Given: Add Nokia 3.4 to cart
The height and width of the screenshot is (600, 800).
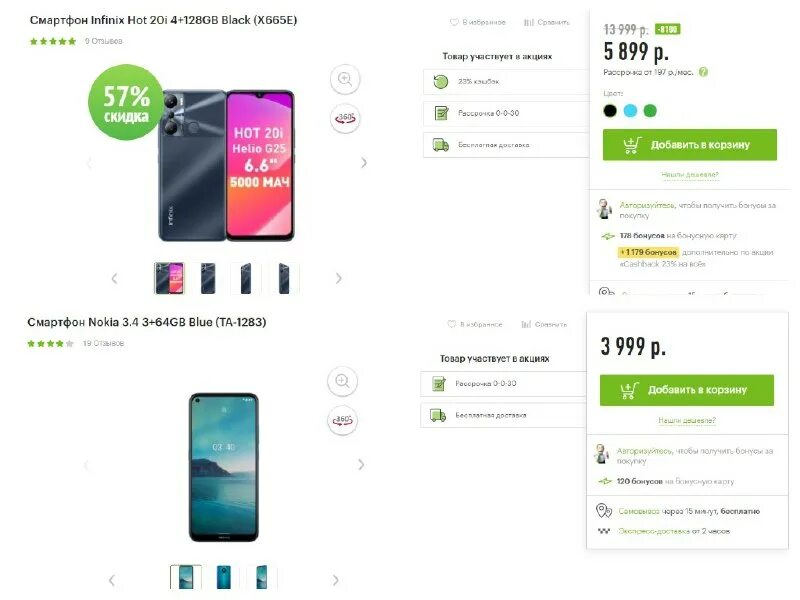Looking at the screenshot, I should [x=687, y=390].
